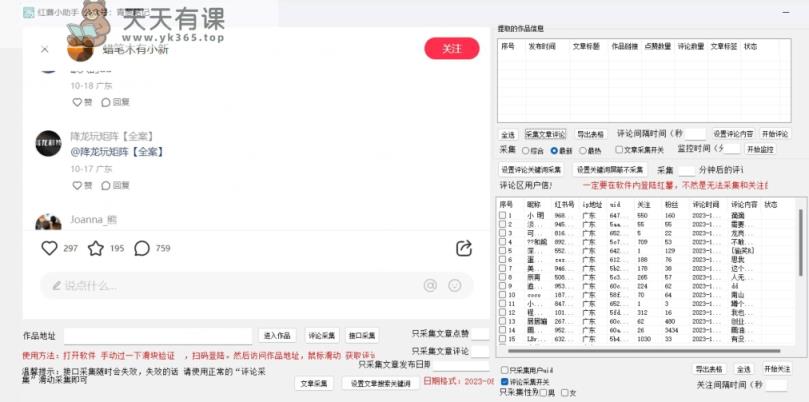The height and width of the screenshot is (402, 809).
Task: Enable the 文章采集开关 checkbox
Action: (x=619, y=150)
